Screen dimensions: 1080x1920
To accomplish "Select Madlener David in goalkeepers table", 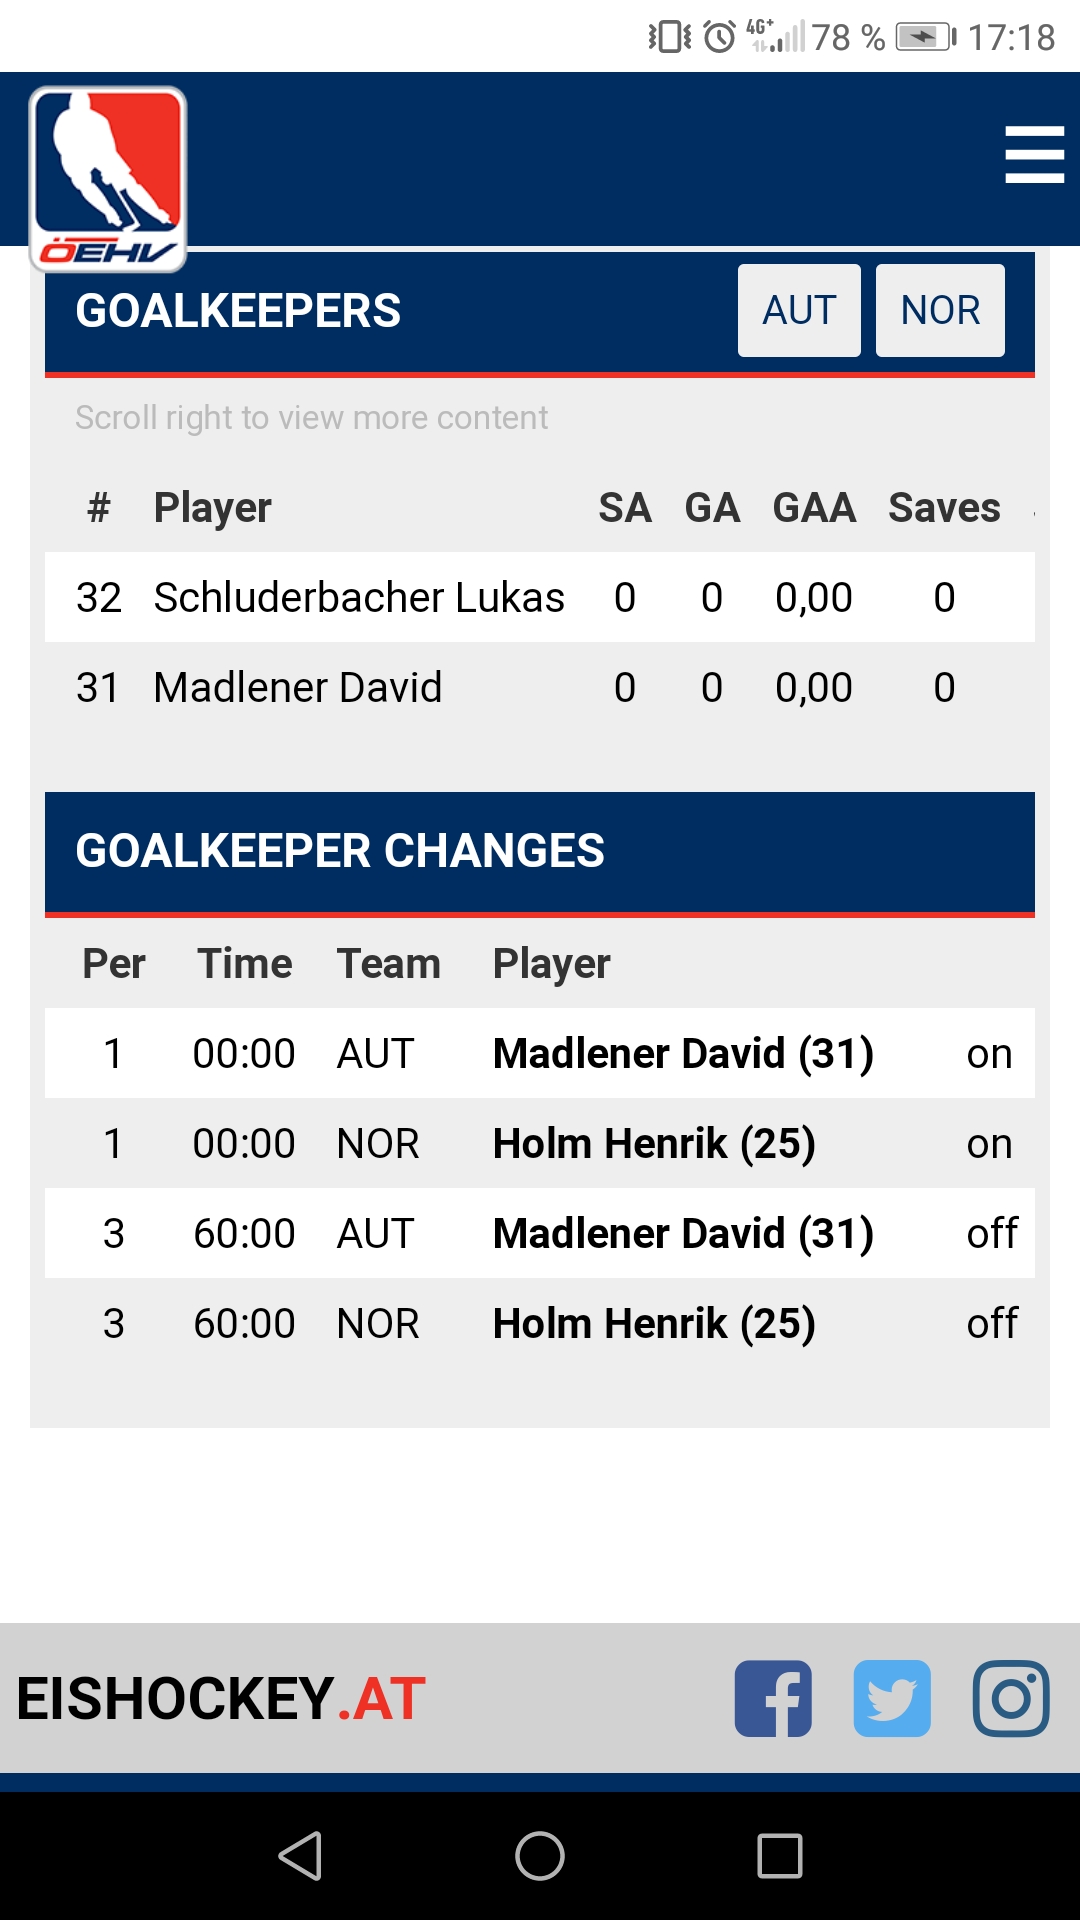I will pos(297,688).
